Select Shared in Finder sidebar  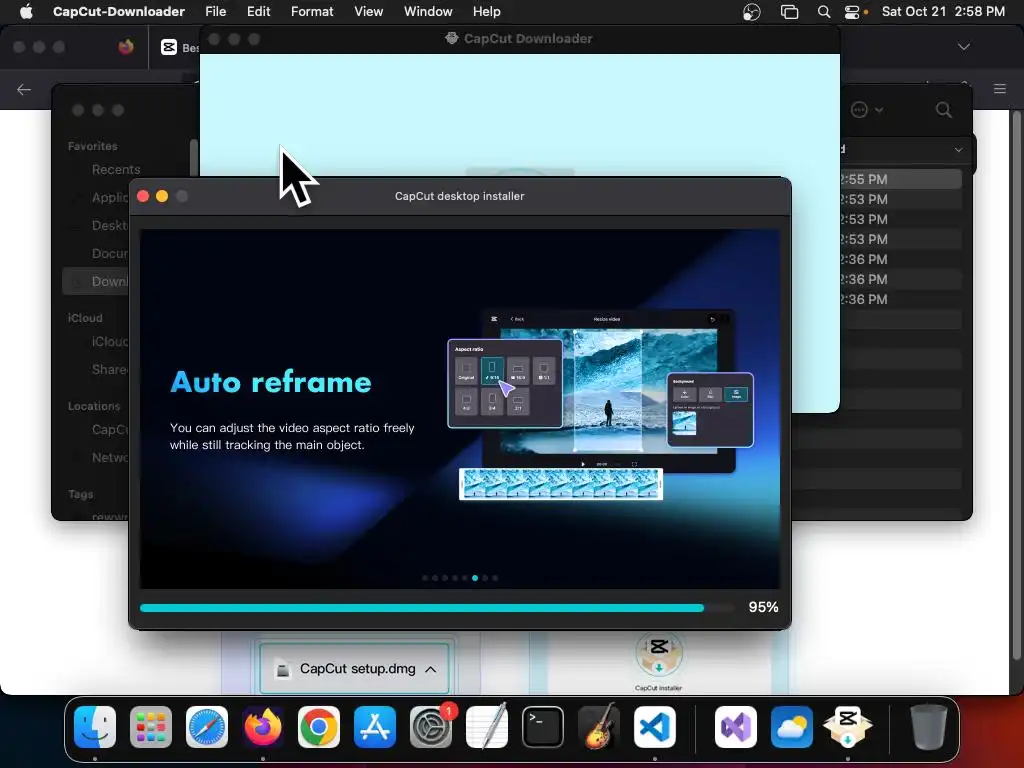(x=109, y=370)
